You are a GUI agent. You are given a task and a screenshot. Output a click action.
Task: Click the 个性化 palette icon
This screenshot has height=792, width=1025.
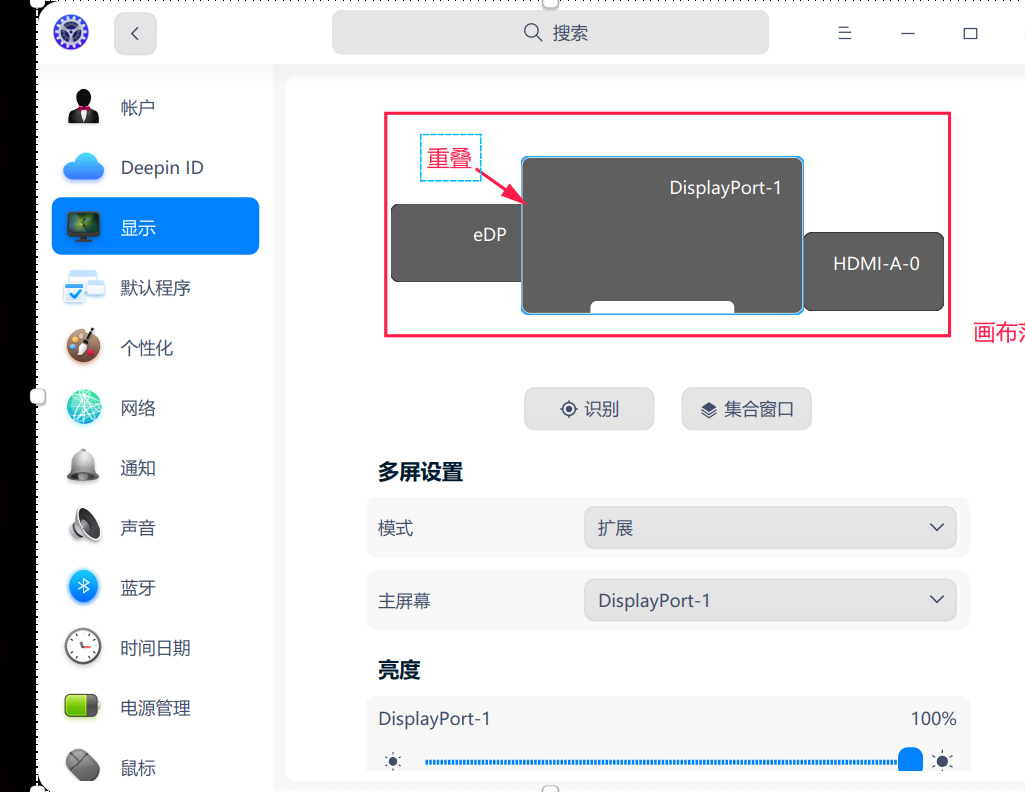pyautogui.click(x=84, y=346)
